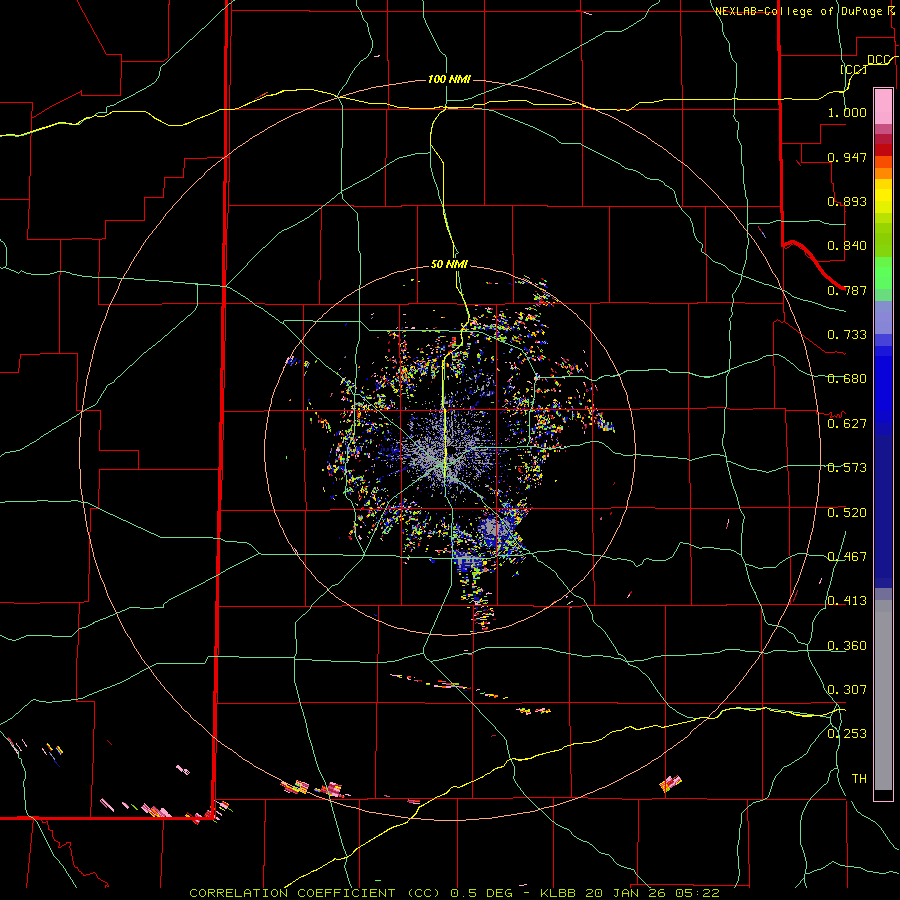The height and width of the screenshot is (900, 900).
Task: Click the '05:22' timestamp in the caption
Action: tap(696, 893)
